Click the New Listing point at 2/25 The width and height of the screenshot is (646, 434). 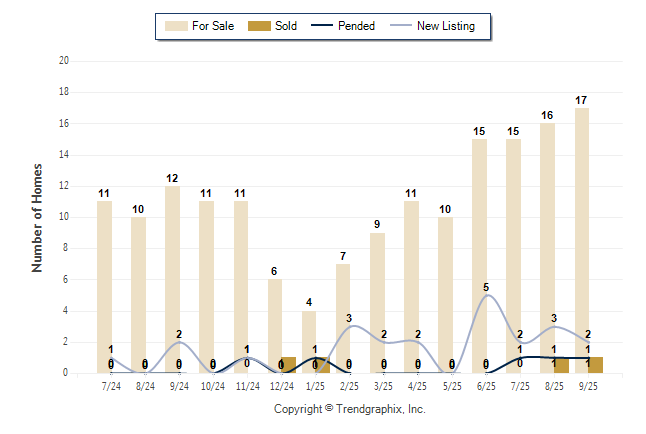(x=350, y=326)
